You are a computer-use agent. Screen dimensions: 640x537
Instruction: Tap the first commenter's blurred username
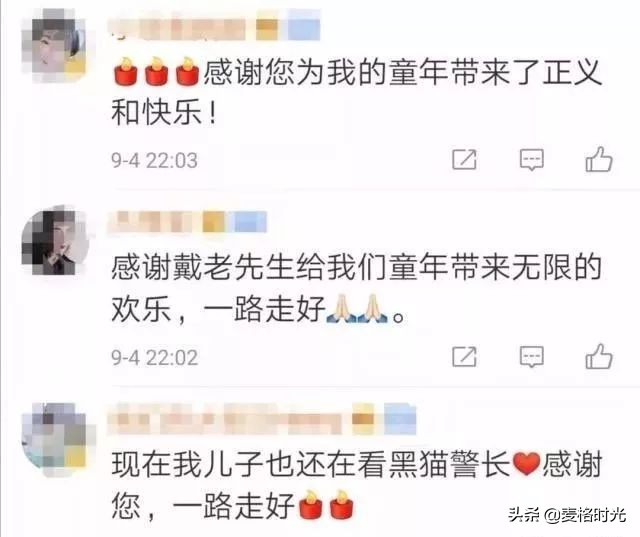pos(178,28)
